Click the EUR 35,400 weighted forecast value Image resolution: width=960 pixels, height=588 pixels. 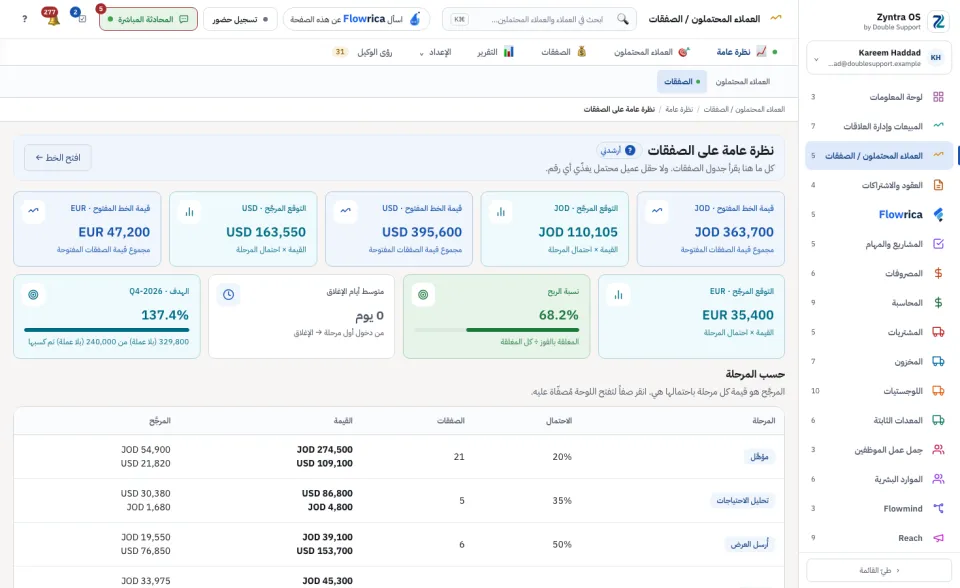point(738,315)
